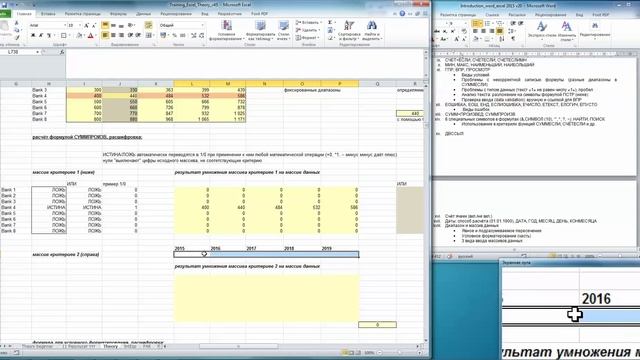Select column M header in Excel
The height and width of the screenshot is (360, 640).
[x=228, y=84]
